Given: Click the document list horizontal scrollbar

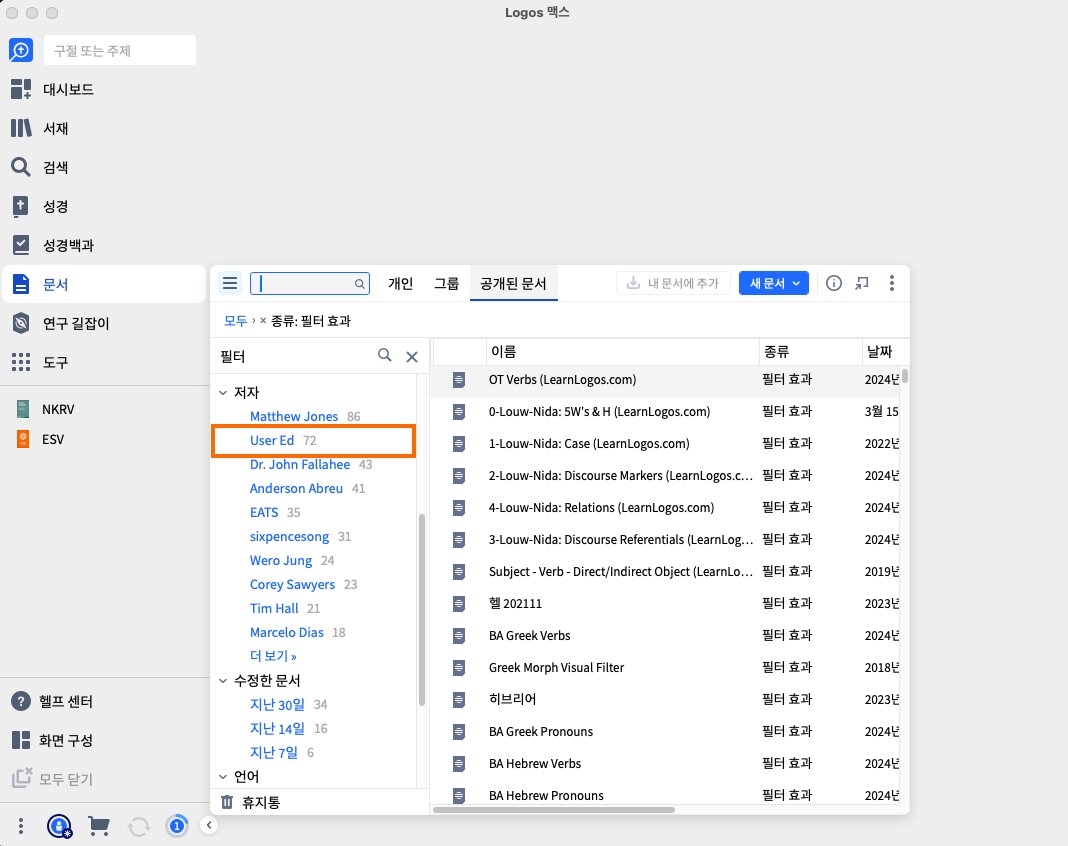Looking at the screenshot, I should click(554, 810).
